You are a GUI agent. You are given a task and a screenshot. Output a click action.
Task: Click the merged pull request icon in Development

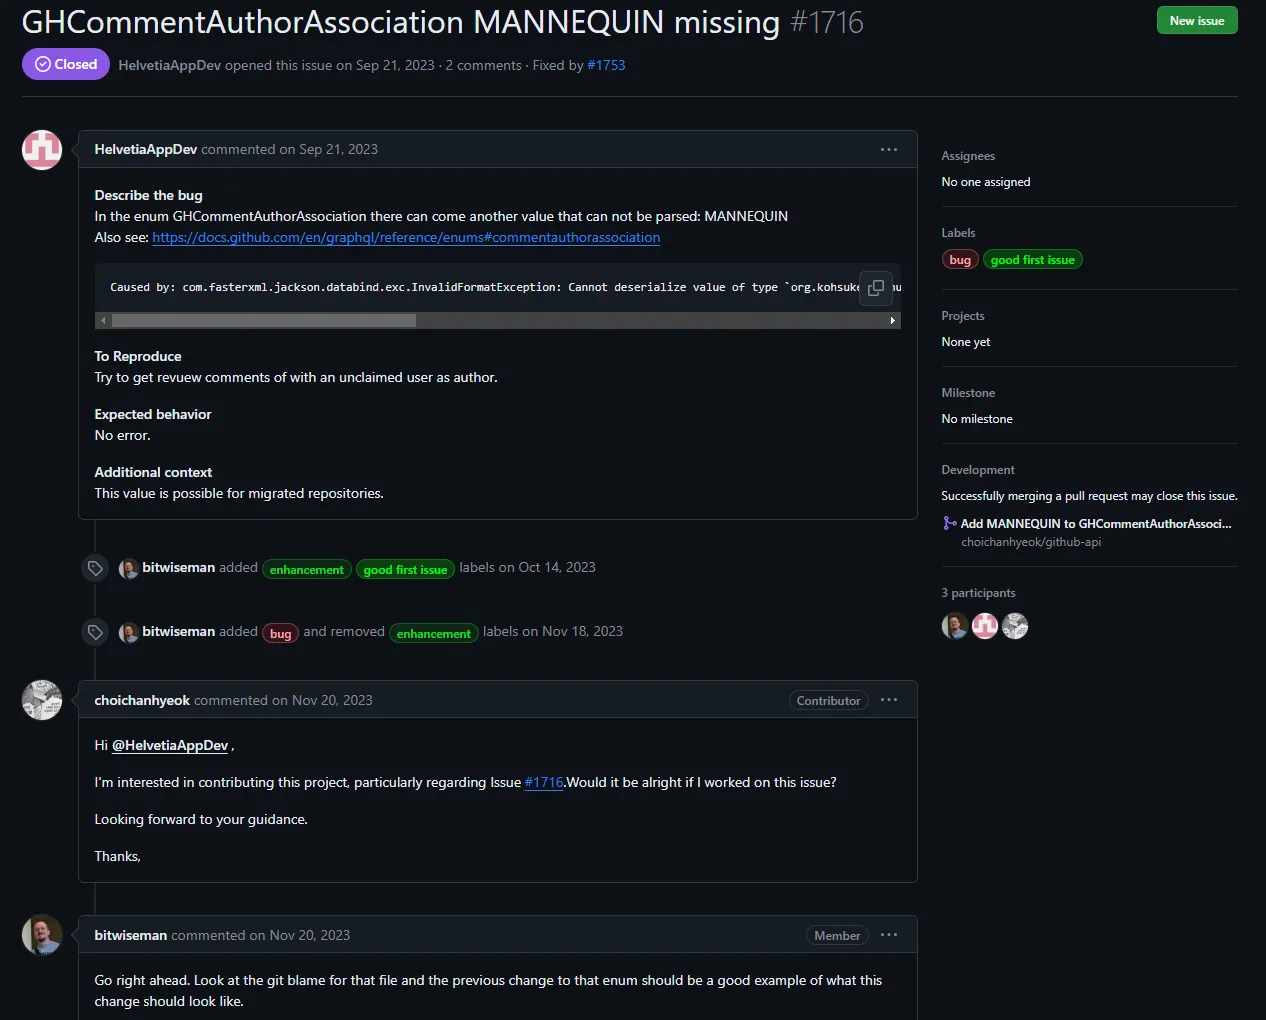pos(950,523)
